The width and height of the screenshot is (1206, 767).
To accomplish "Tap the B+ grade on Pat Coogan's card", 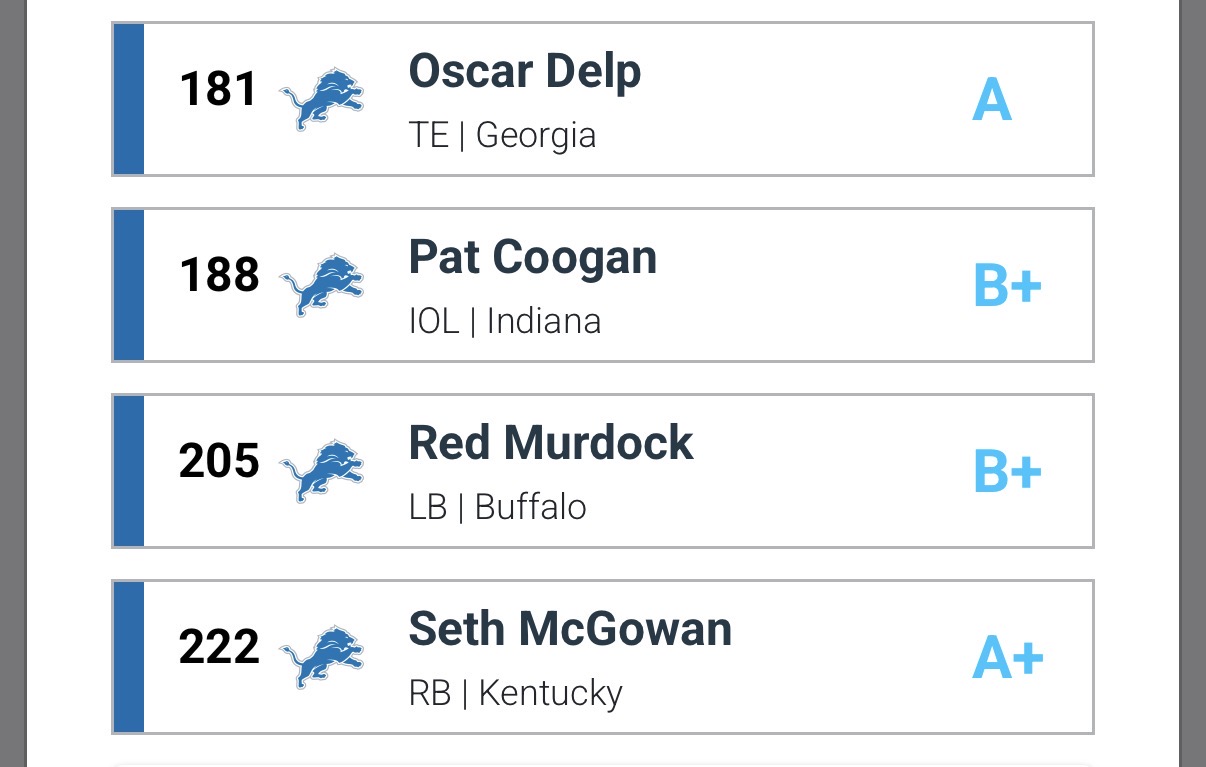I will point(1007,287).
